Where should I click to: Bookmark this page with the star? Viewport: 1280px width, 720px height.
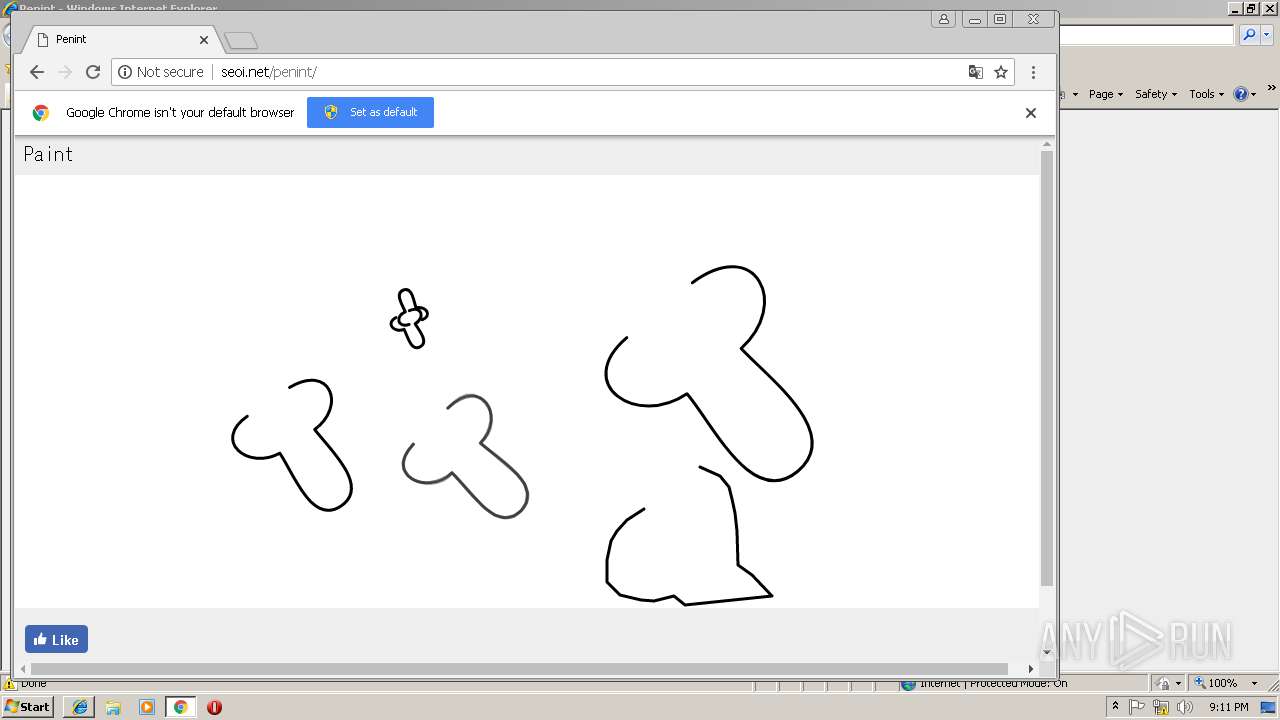1001,72
